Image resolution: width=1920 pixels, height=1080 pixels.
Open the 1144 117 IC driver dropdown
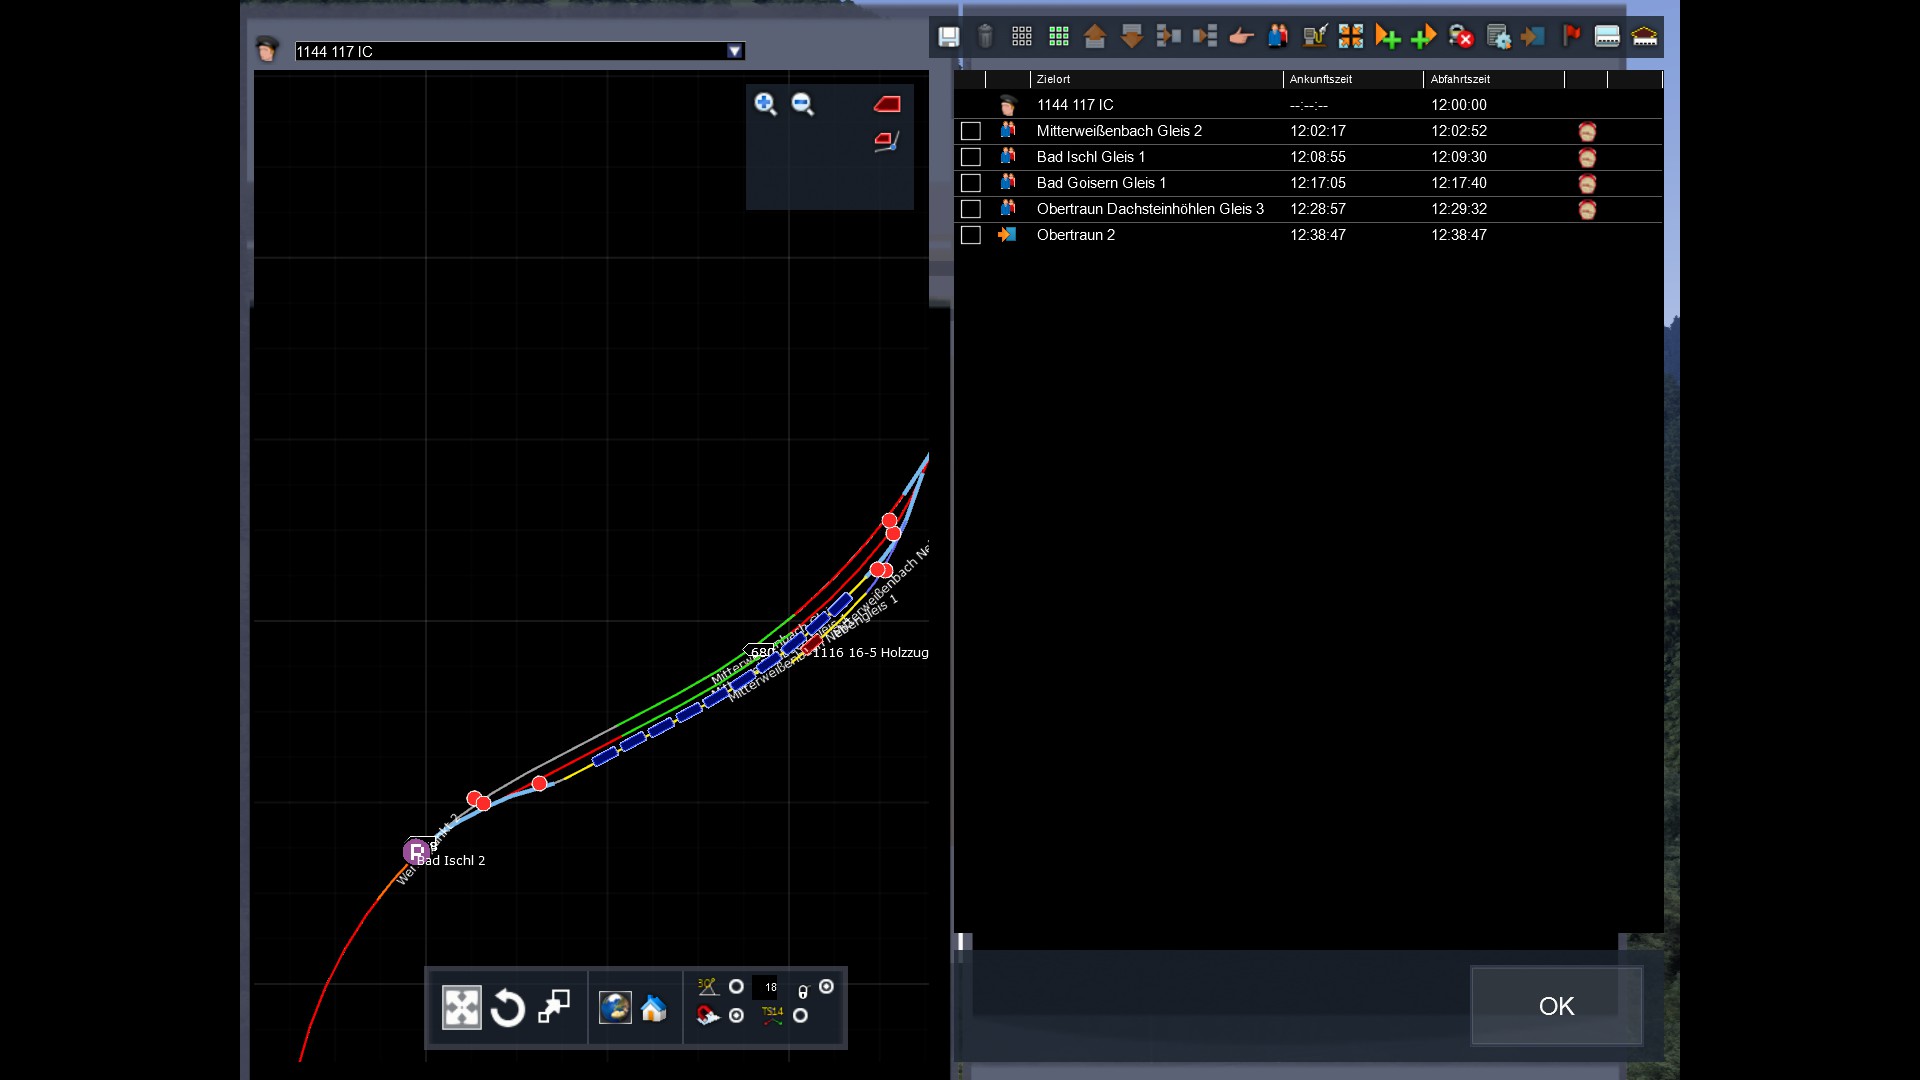(x=735, y=51)
